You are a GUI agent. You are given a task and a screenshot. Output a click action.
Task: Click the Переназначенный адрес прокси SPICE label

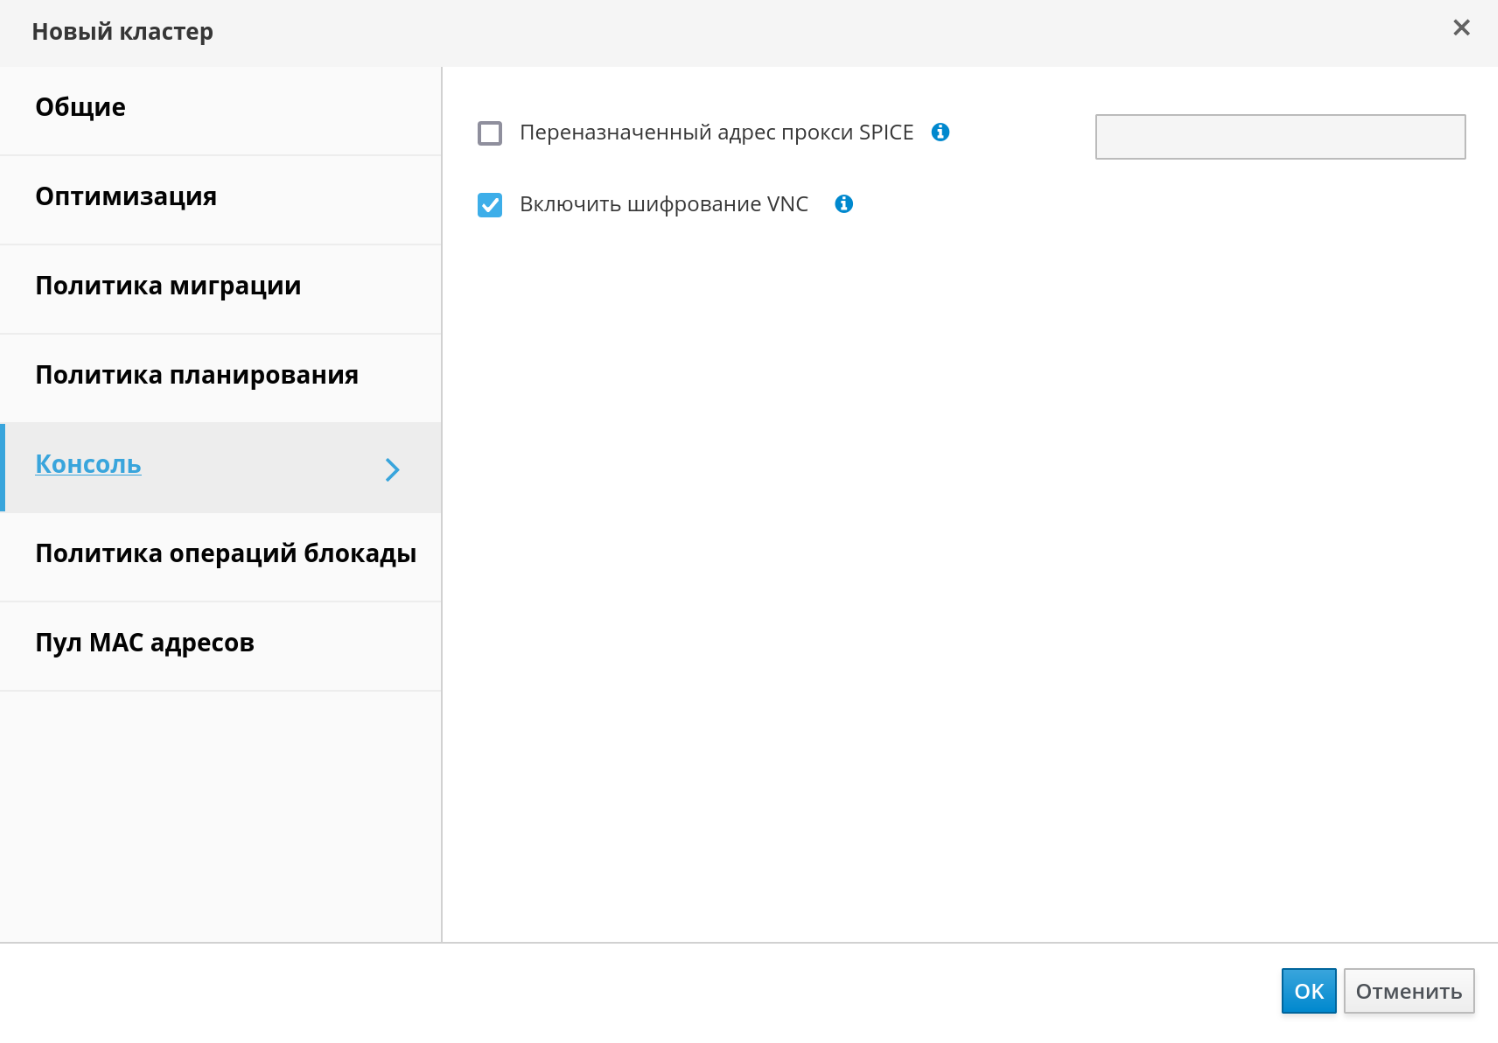(716, 133)
